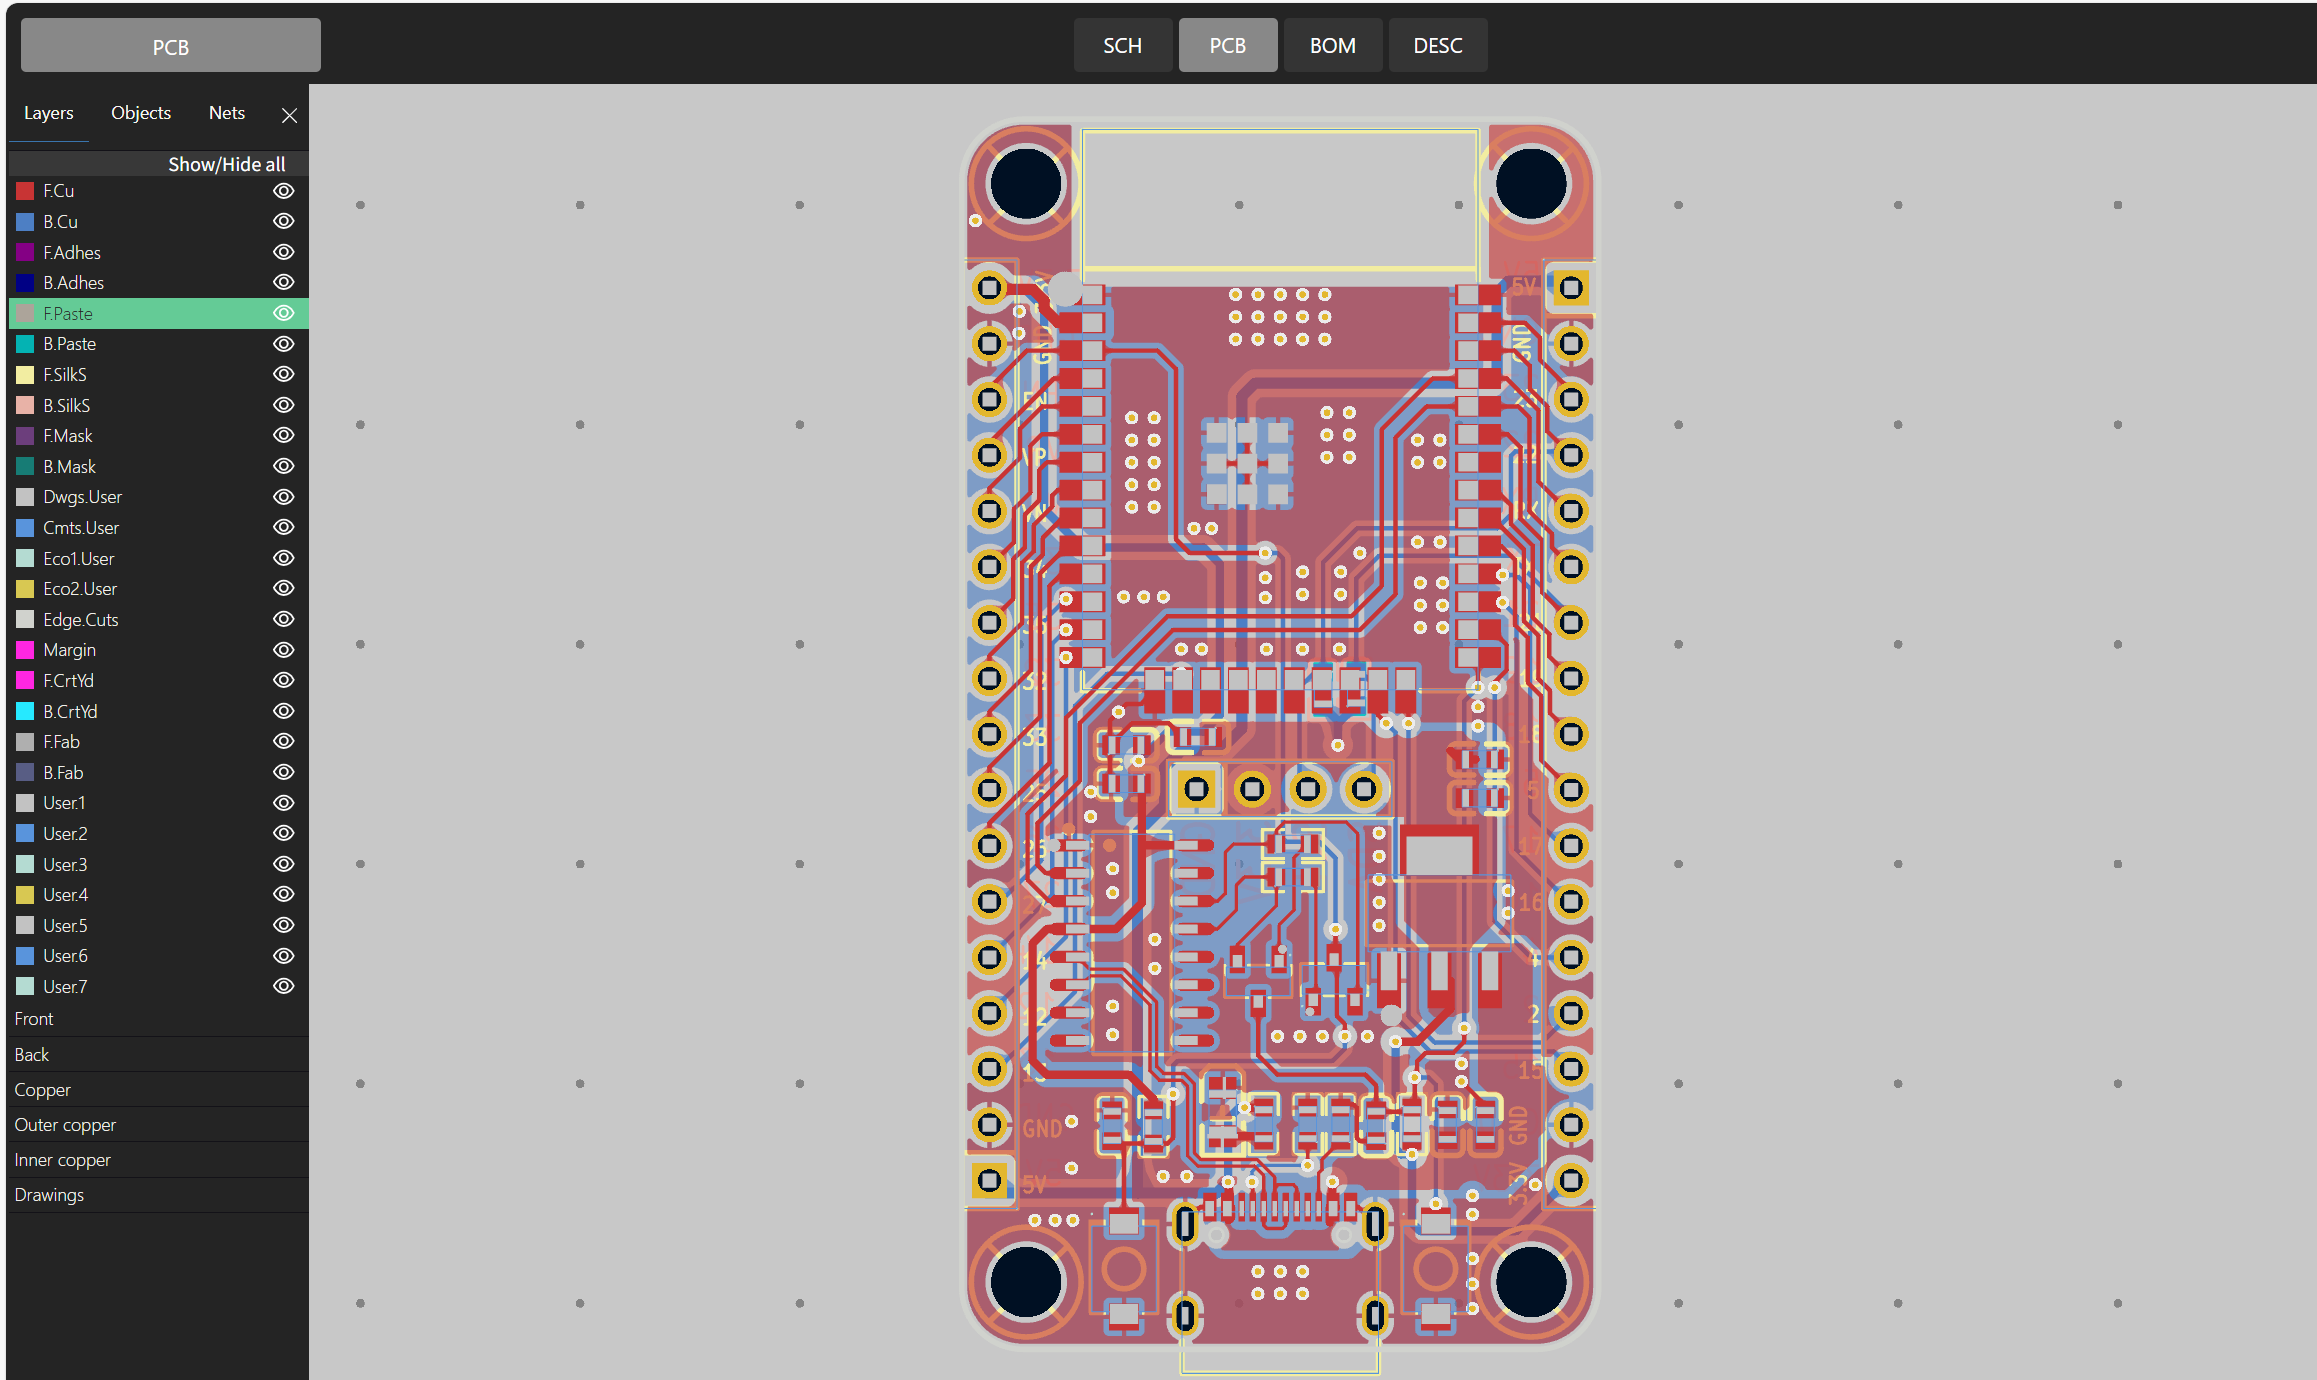Image resolution: width=2317 pixels, height=1380 pixels.
Task: Select the Outer copper preset
Action: (65, 1125)
